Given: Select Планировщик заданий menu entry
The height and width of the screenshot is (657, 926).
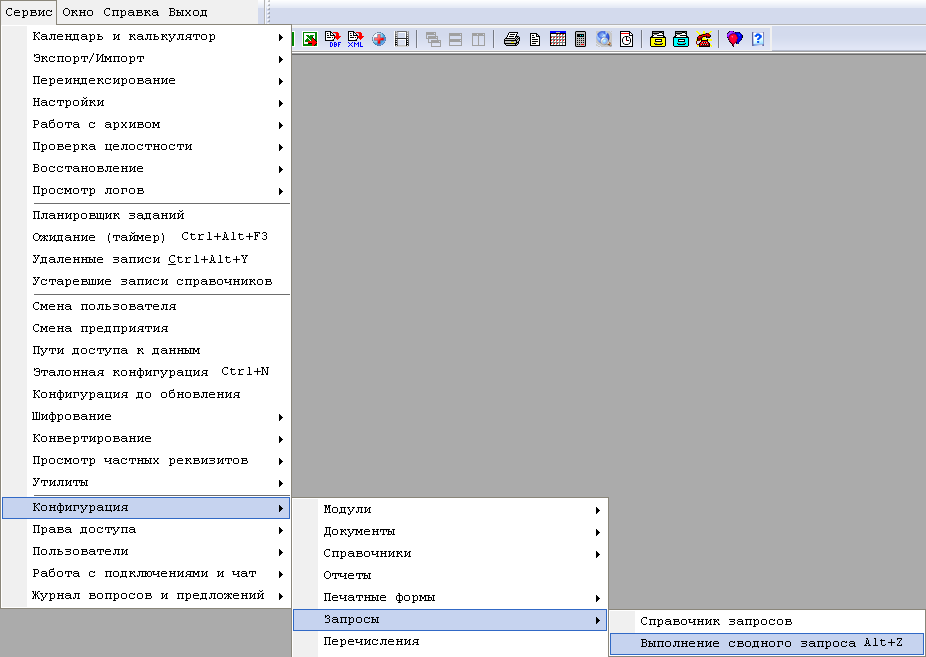Looking at the screenshot, I should click(108, 215).
